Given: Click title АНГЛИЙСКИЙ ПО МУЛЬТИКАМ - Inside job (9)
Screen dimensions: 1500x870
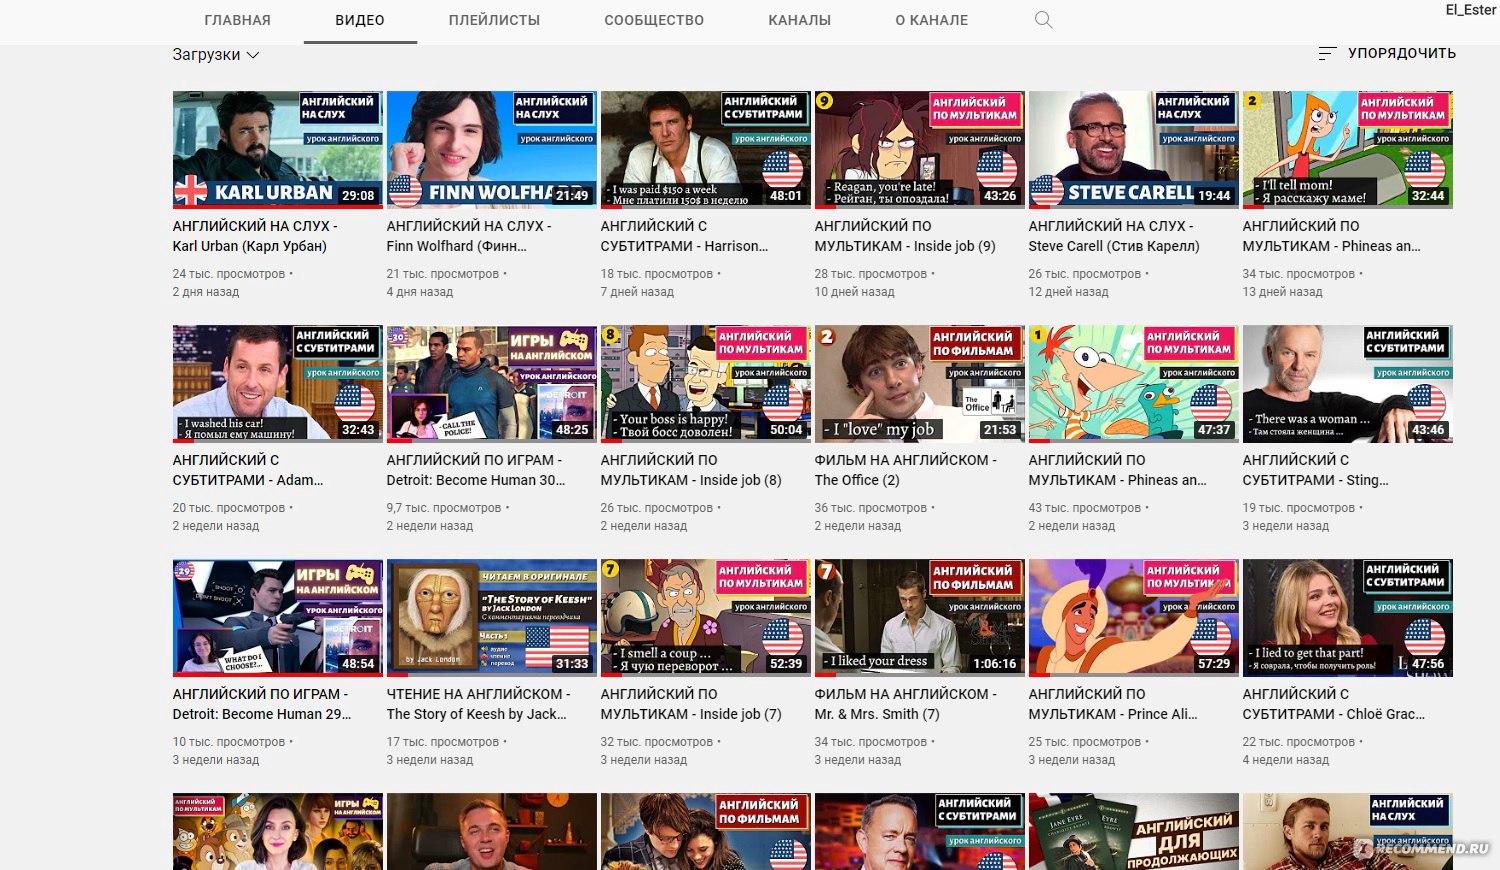Looking at the screenshot, I should pos(905,236).
